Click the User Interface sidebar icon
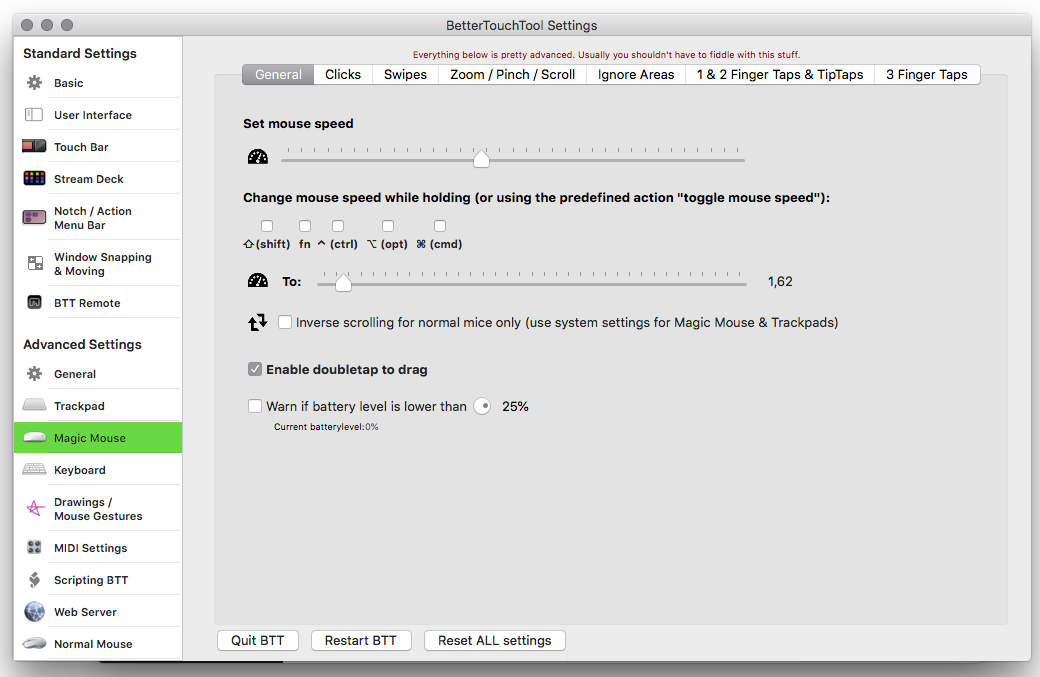The width and height of the screenshot is (1040, 677). point(34,115)
